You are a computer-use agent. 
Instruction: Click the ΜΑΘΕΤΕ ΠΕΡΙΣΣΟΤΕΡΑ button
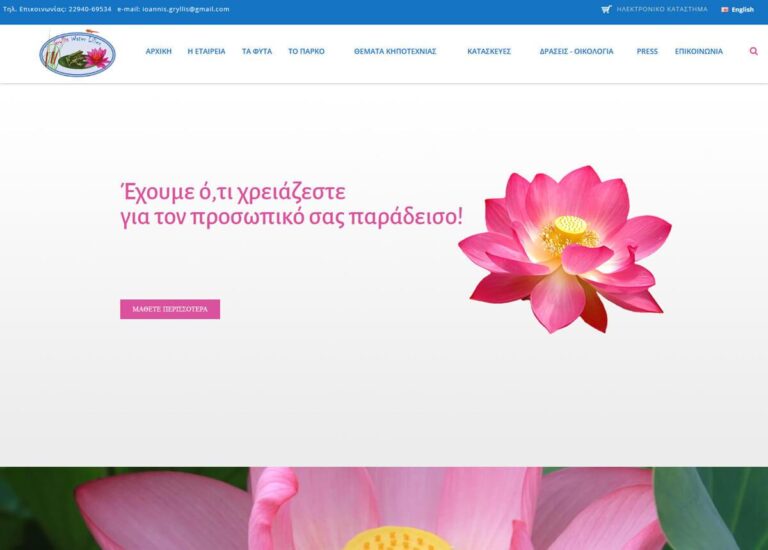(170, 309)
